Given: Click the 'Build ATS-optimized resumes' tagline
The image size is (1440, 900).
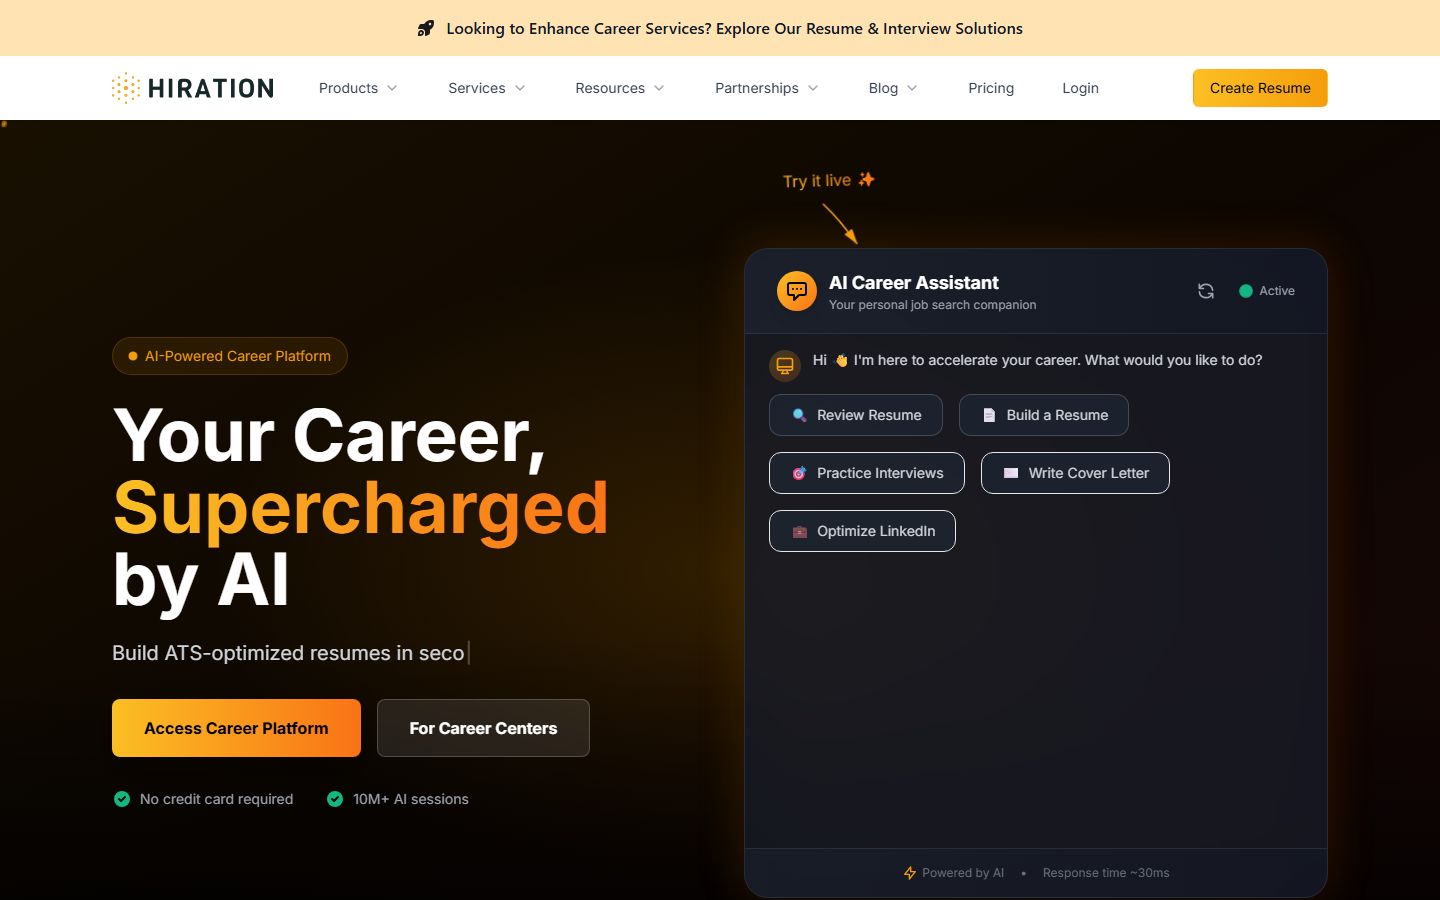Looking at the screenshot, I should (288, 653).
